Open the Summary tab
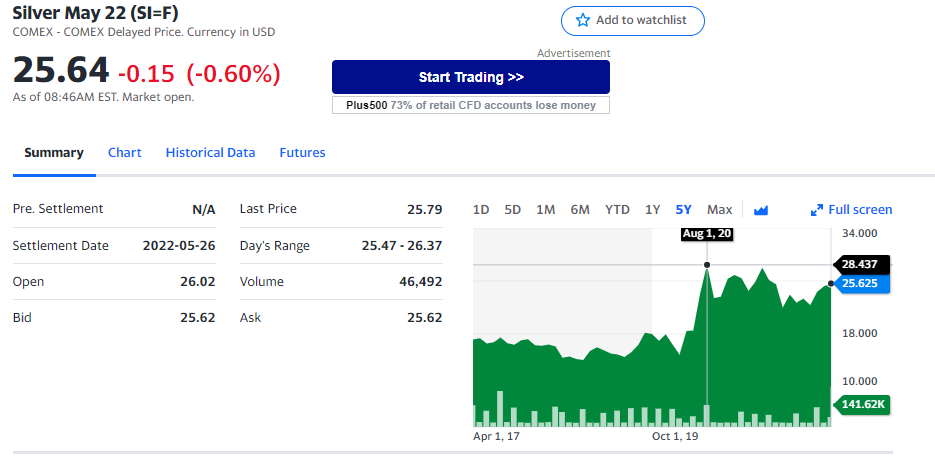The height and width of the screenshot is (474, 935). point(54,153)
